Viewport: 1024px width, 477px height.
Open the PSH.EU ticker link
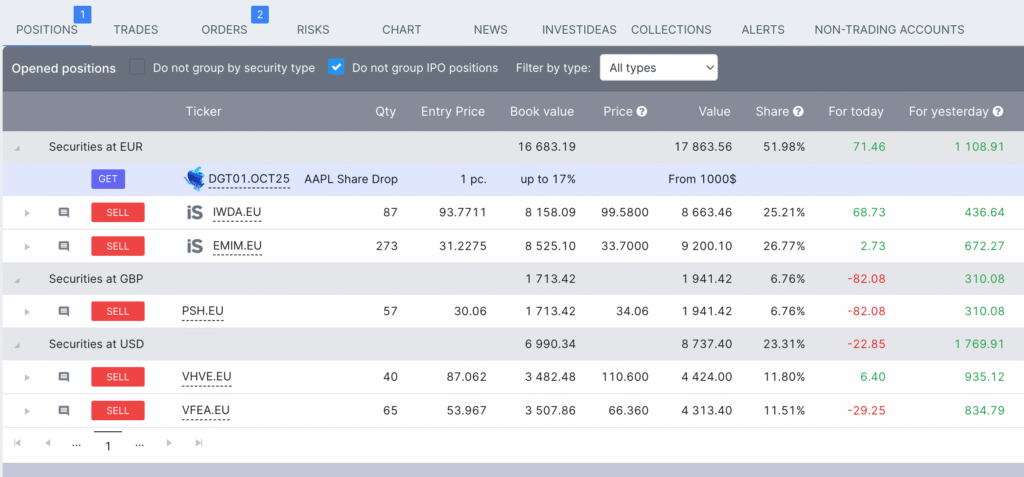tap(202, 311)
